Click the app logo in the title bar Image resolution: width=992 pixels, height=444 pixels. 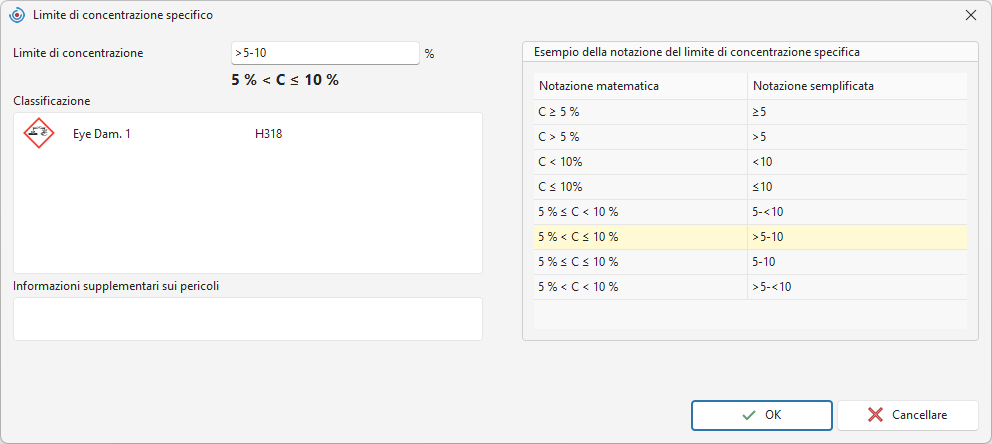[x=17, y=16]
